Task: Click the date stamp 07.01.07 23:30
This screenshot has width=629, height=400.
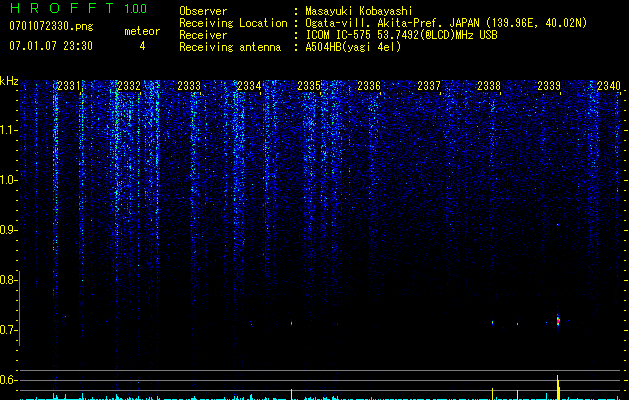Action: [x=51, y=46]
